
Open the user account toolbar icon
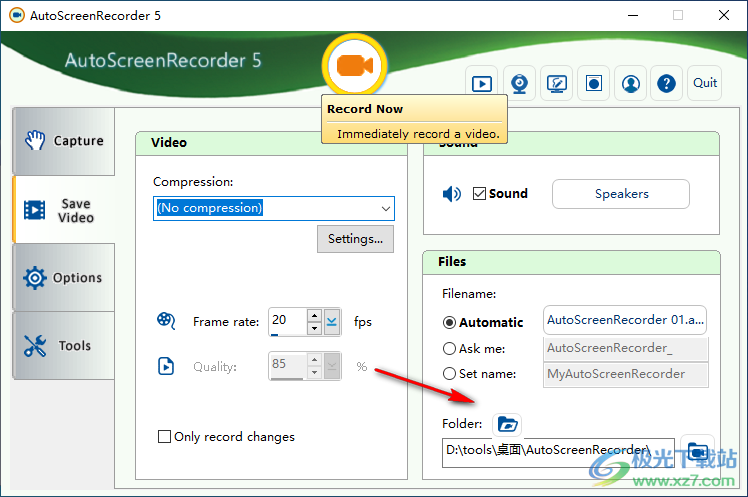[631, 84]
